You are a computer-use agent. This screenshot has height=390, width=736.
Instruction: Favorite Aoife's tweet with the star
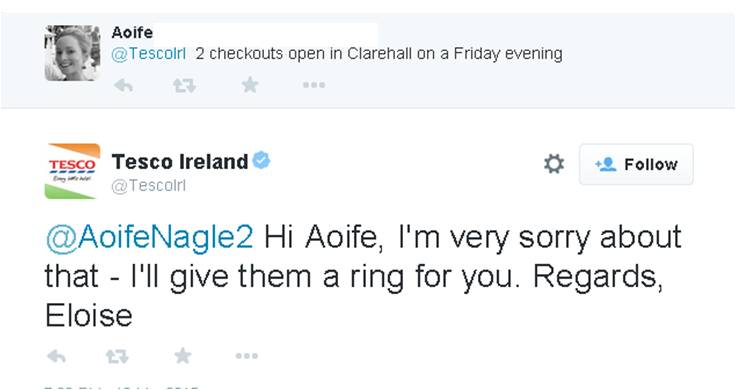(x=250, y=85)
